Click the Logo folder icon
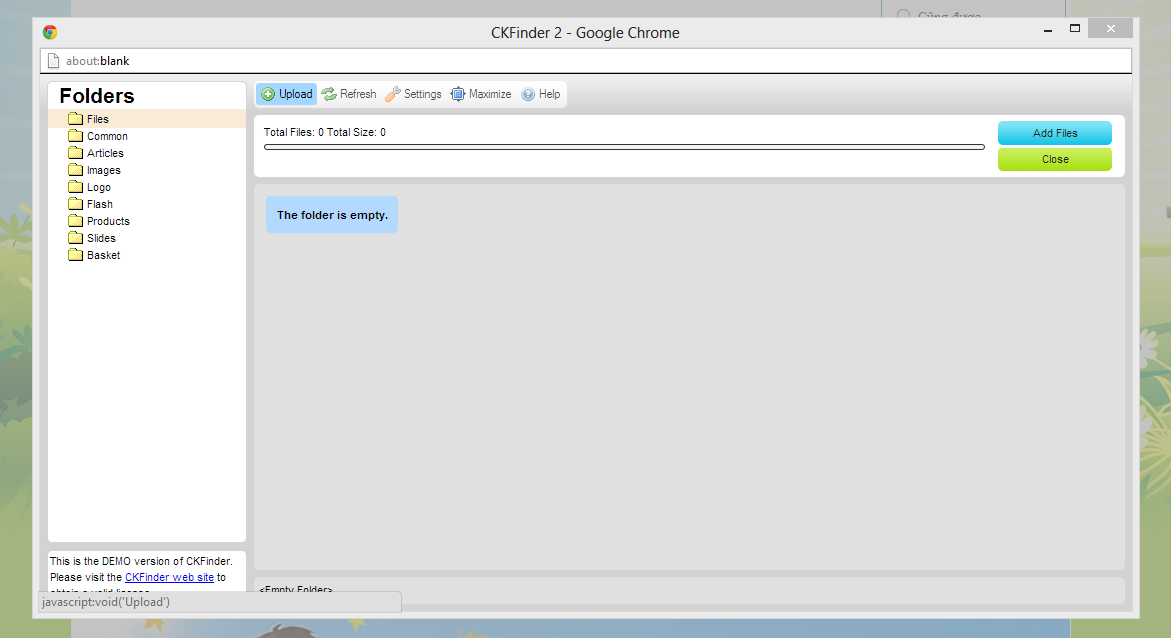 75,187
